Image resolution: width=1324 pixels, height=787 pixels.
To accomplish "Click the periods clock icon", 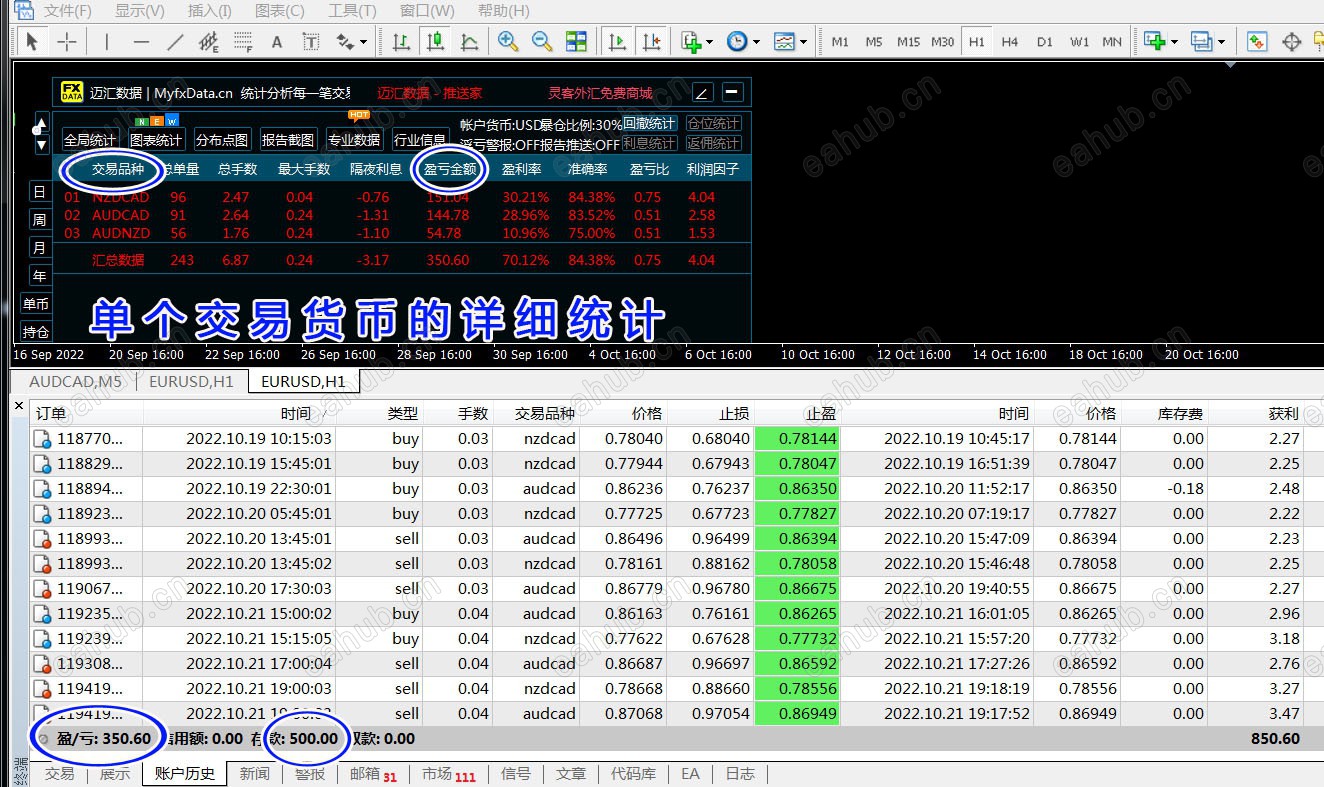I will coord(737,42).
